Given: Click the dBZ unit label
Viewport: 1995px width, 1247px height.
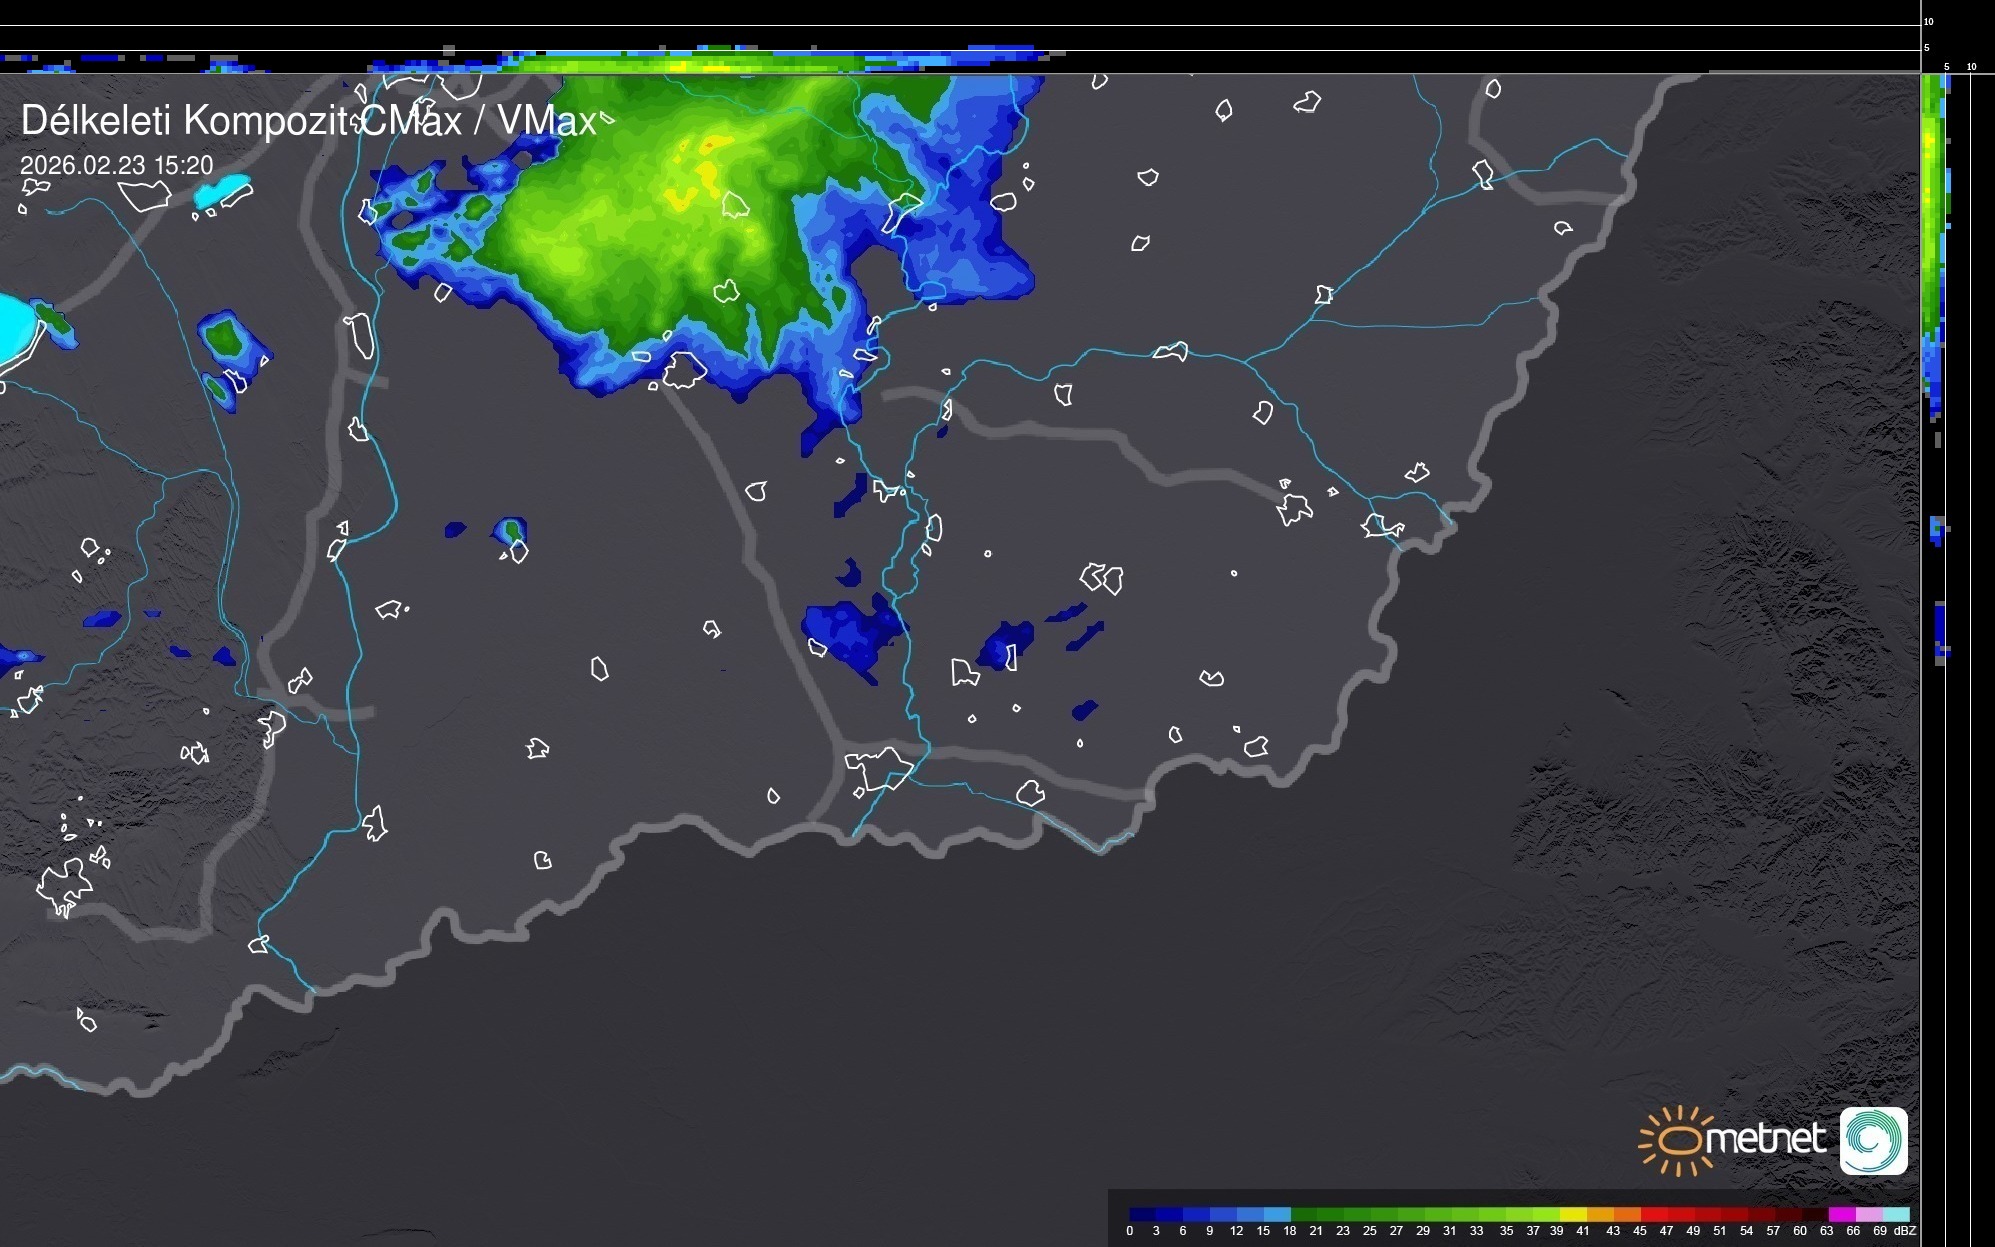Looking at the screenshot, I should (x=1904, y=1231).
